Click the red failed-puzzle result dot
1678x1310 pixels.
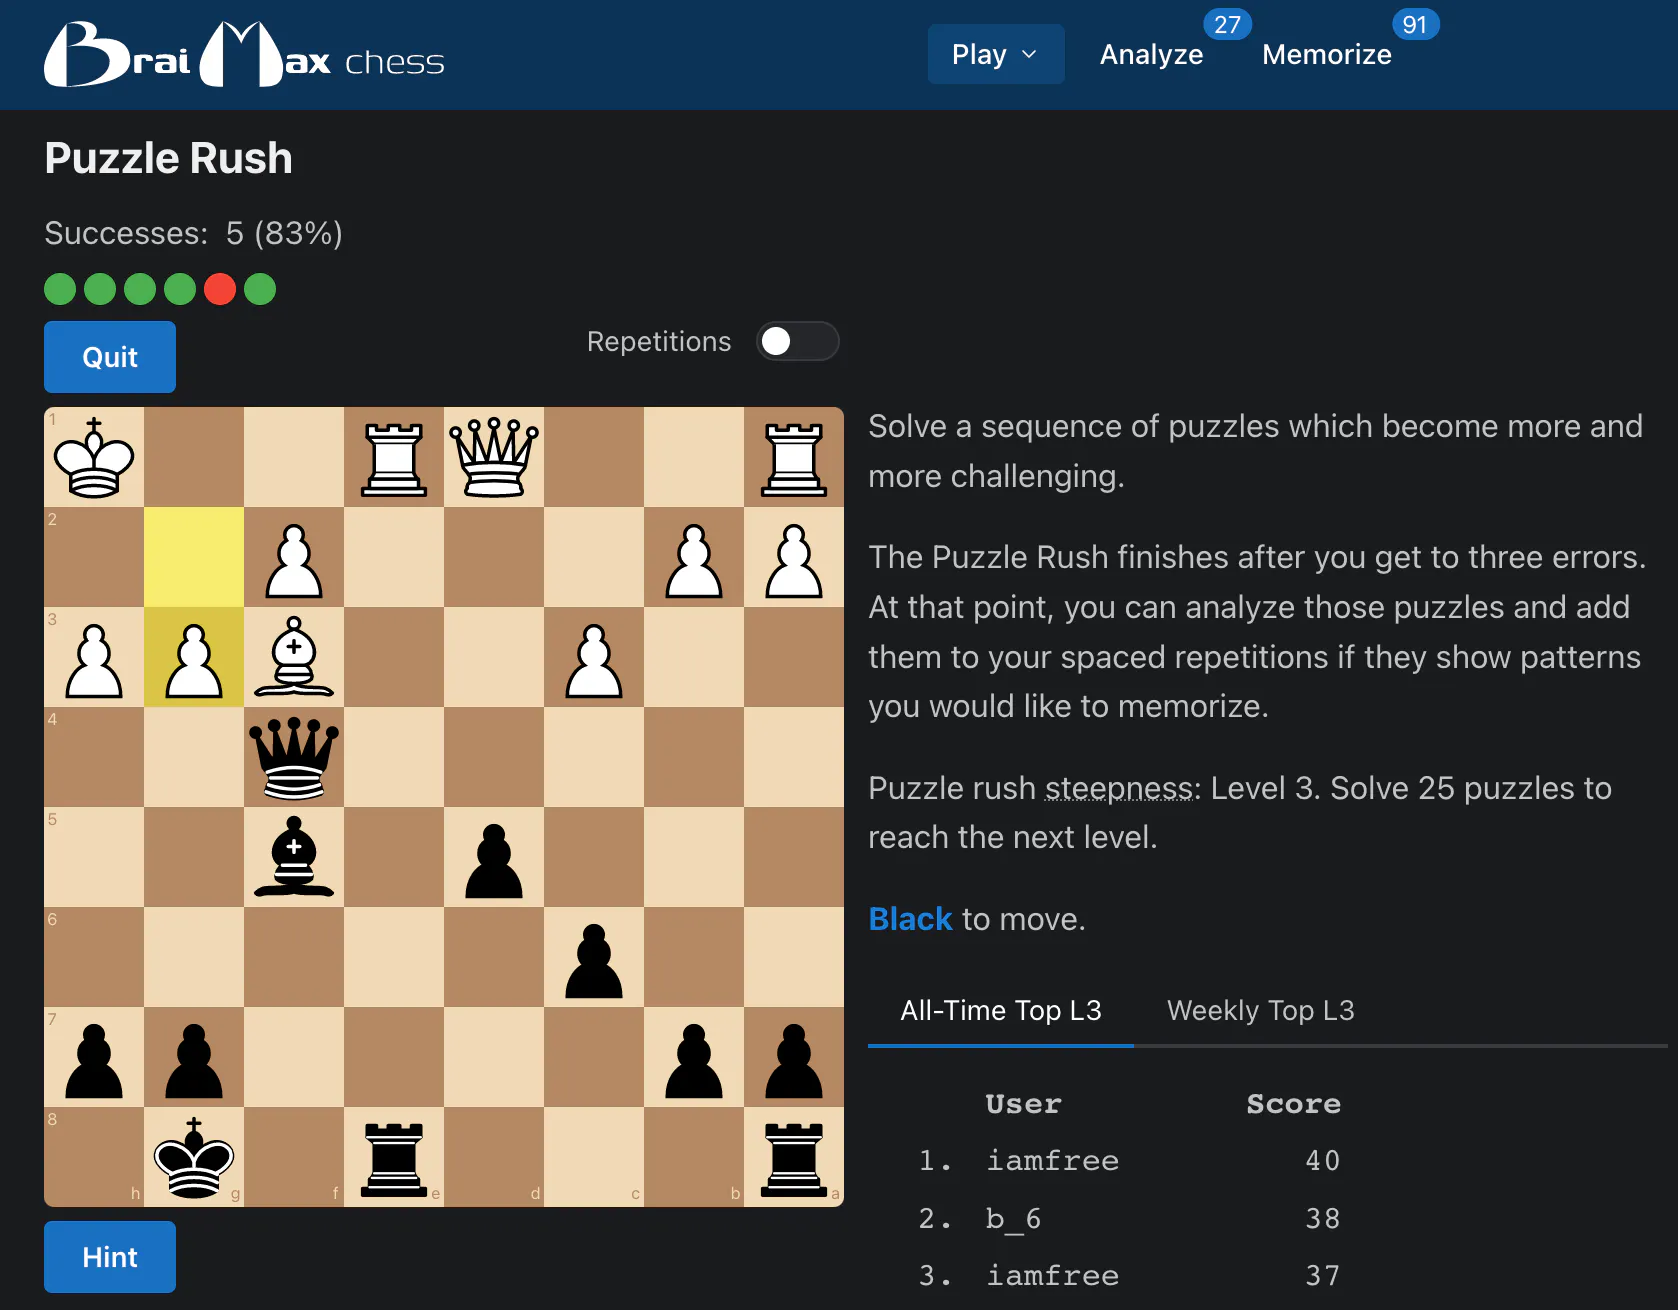click(220, 289)
